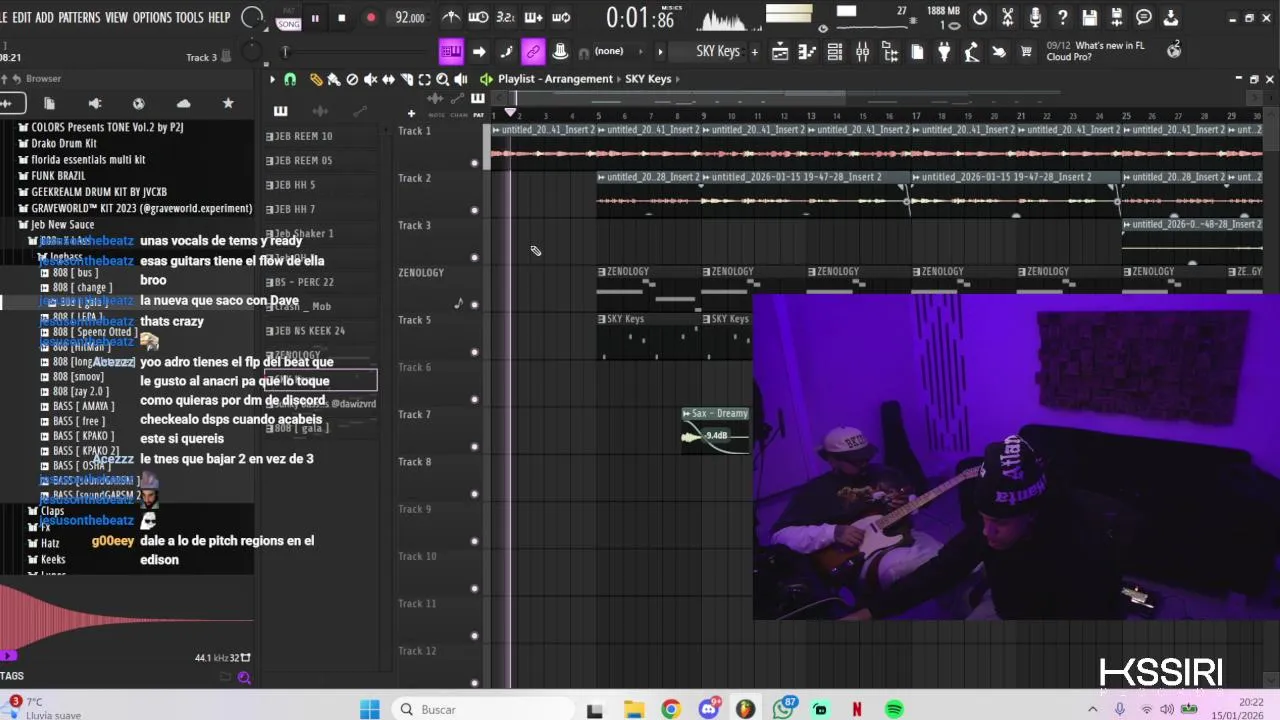Click the shopping cart icon
This screenshot has width=1280, height=720.
click(1026, 52)
